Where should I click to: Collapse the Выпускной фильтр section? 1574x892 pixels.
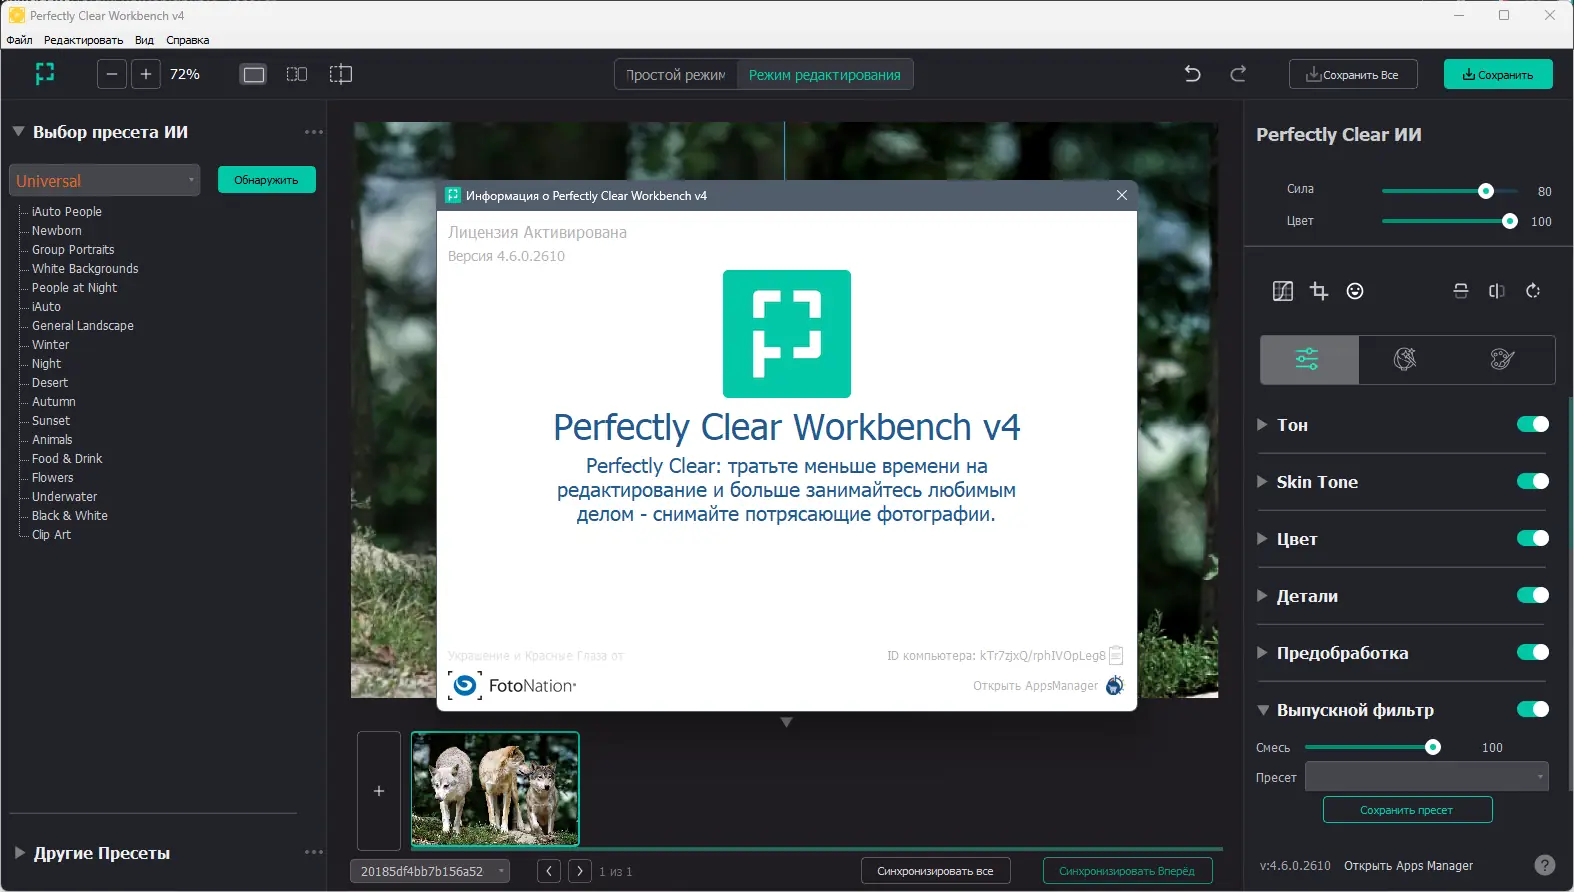click(1263, 710)
